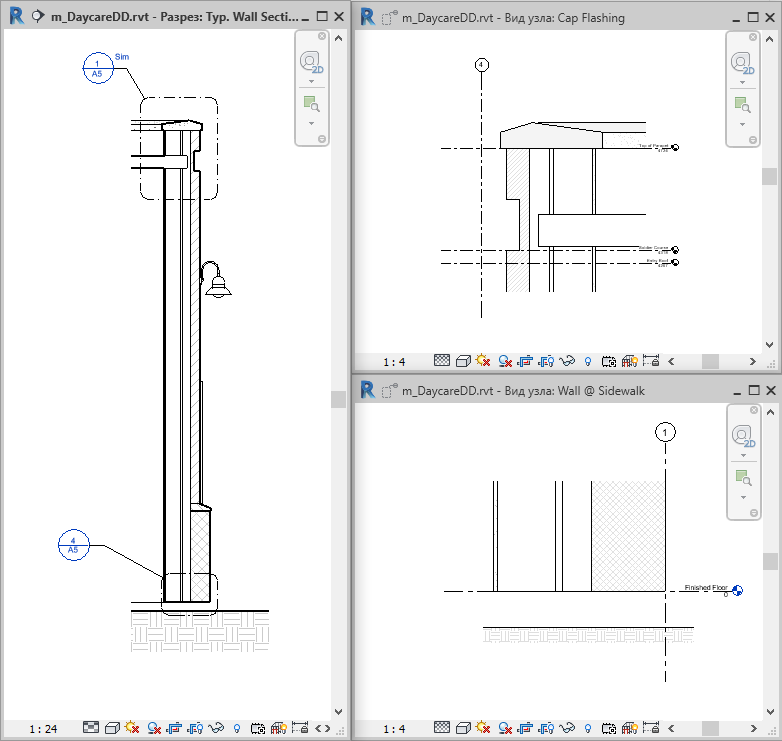
Task: Expand zoom options in Wall @ Sidewalk view
Action: point(744,497)
